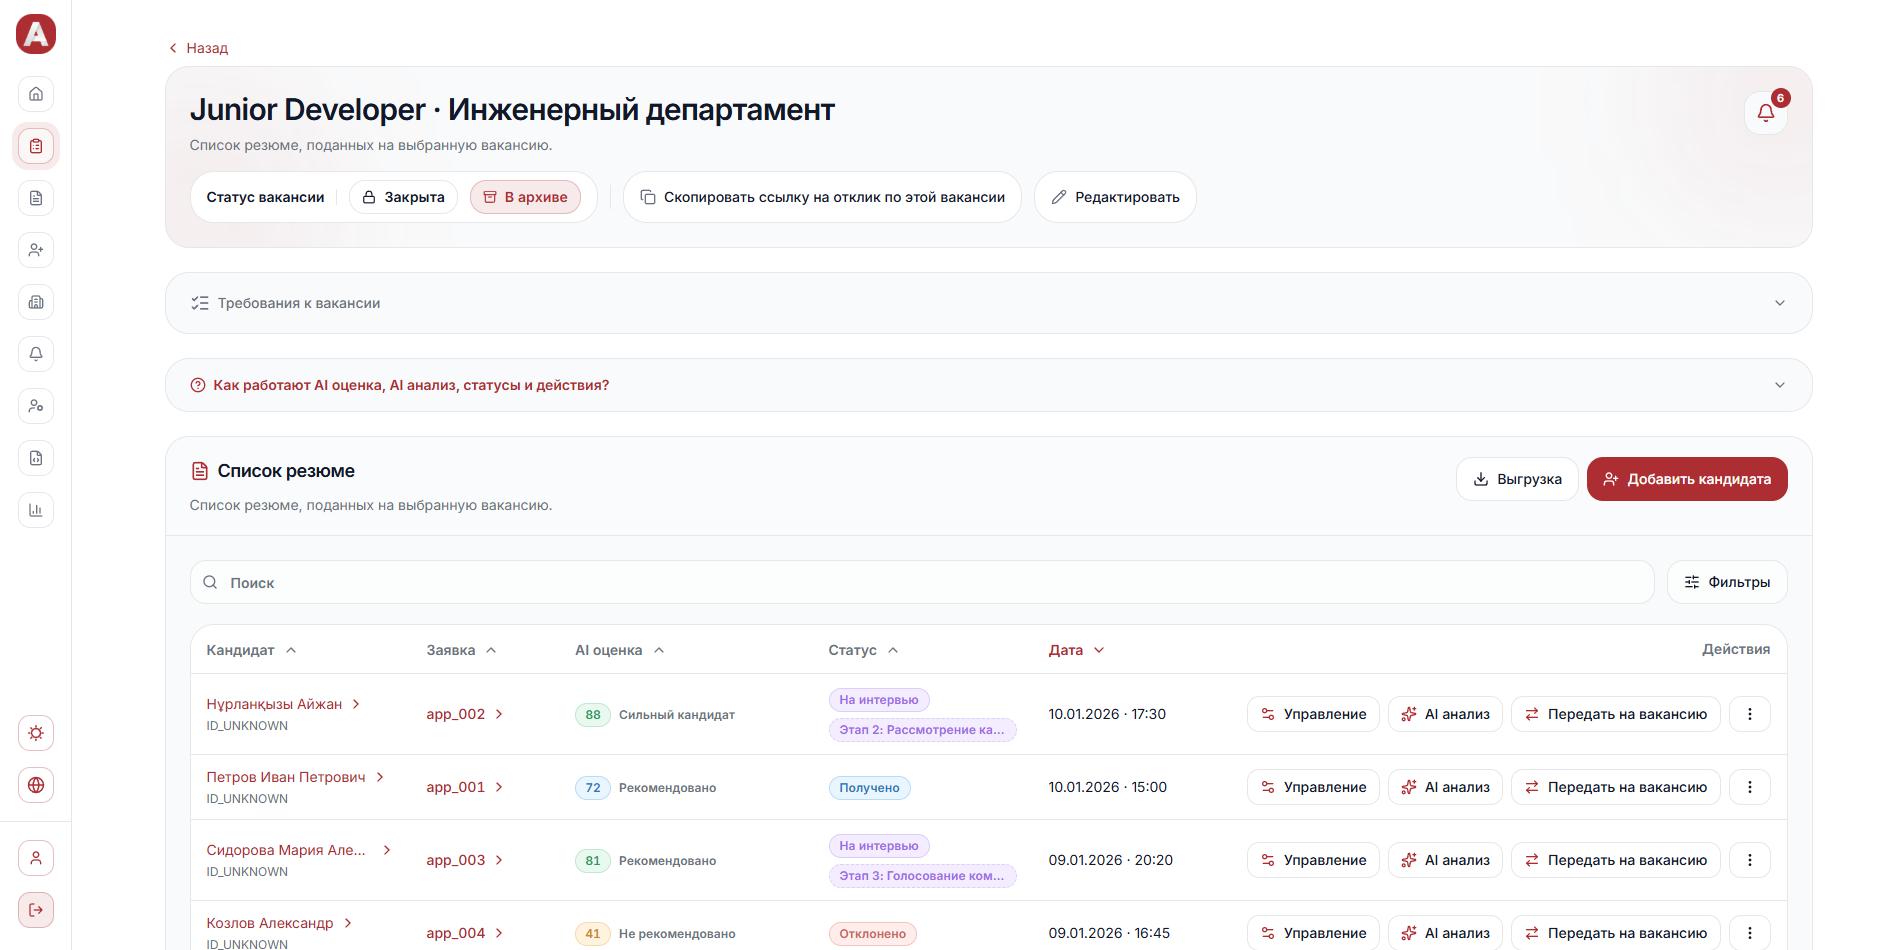Screen dimensions: 1901x950
Task: Click Этап 2: Рассмотрение ка... stage badge
Action: [x=922, y=730]
